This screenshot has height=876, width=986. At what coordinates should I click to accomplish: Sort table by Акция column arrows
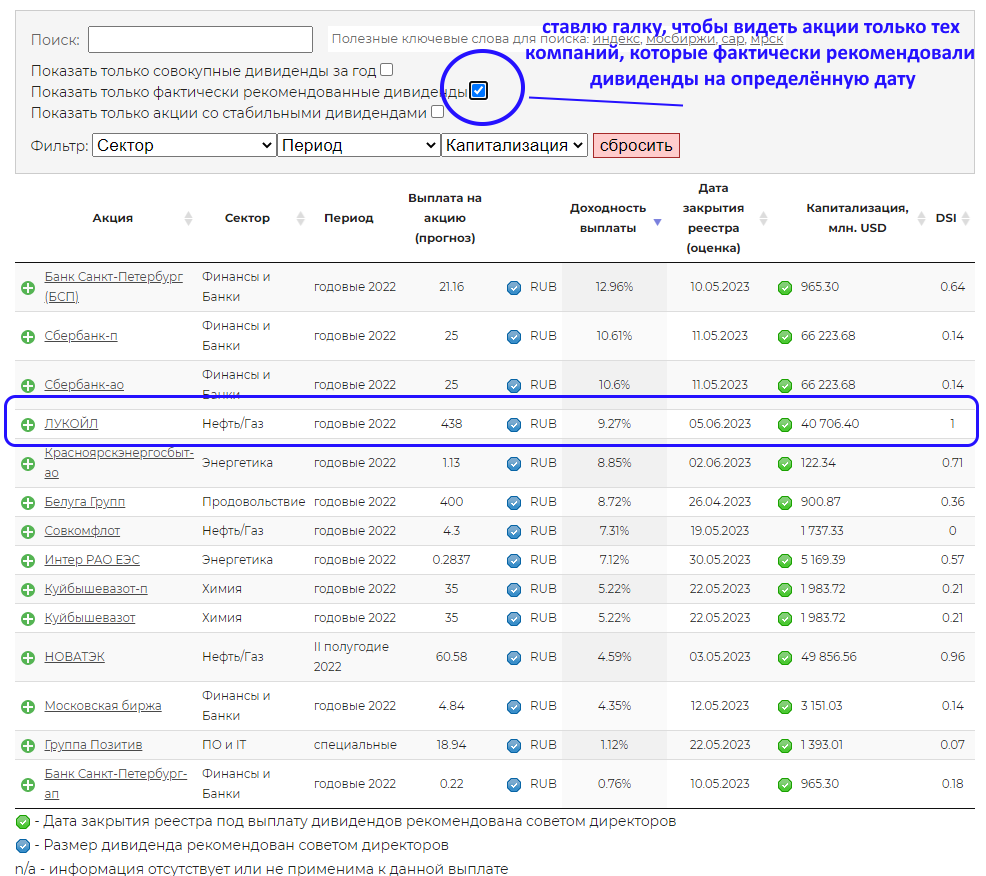[188, 218]
